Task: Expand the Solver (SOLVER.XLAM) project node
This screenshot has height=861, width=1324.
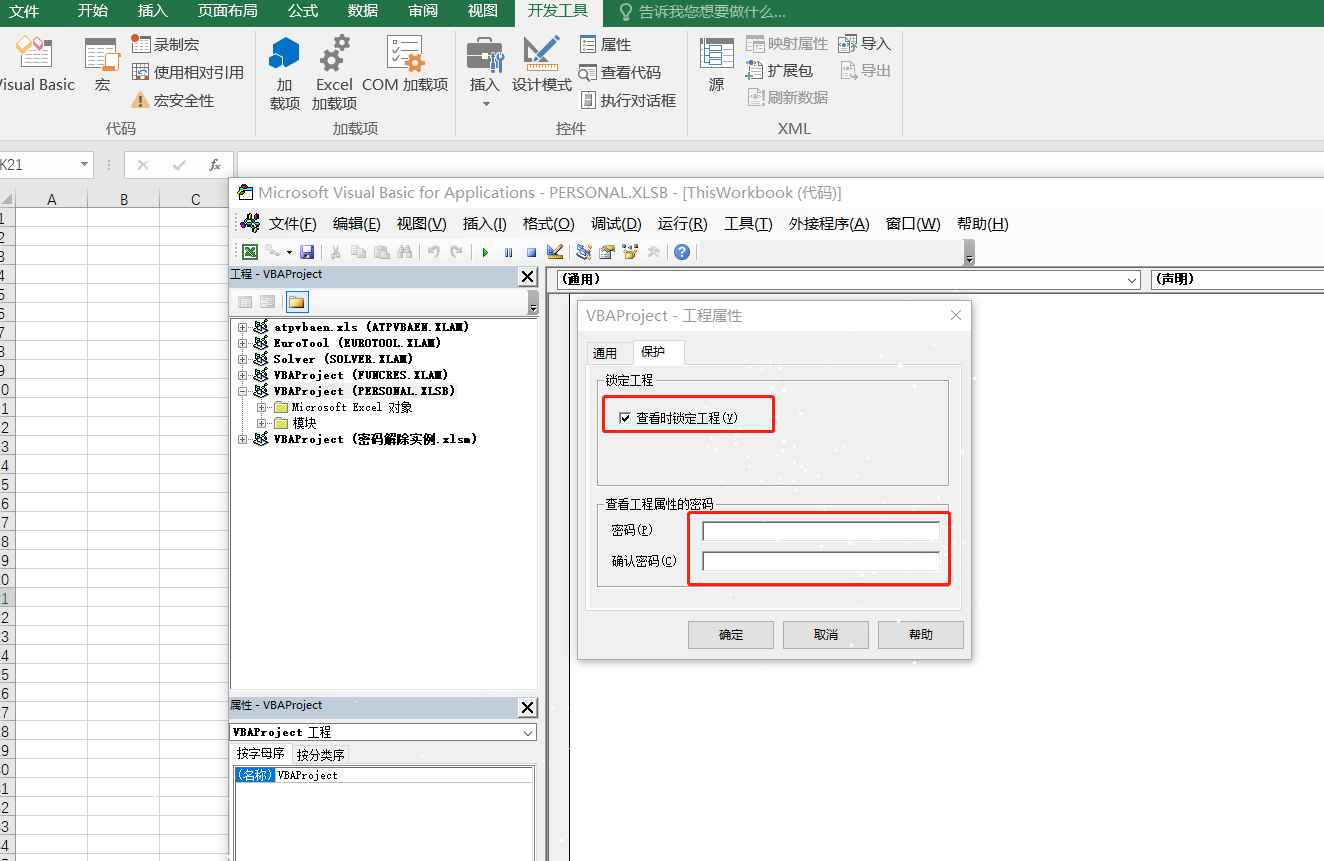Action: (x=241, y=358)
